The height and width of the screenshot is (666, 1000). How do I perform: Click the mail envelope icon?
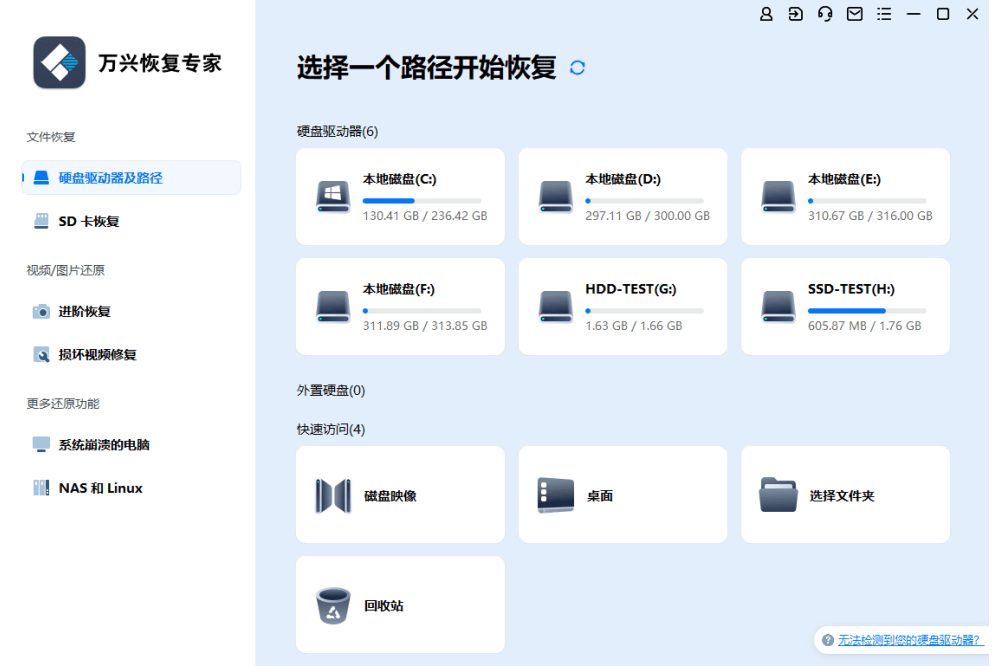(x=855, y=14)
